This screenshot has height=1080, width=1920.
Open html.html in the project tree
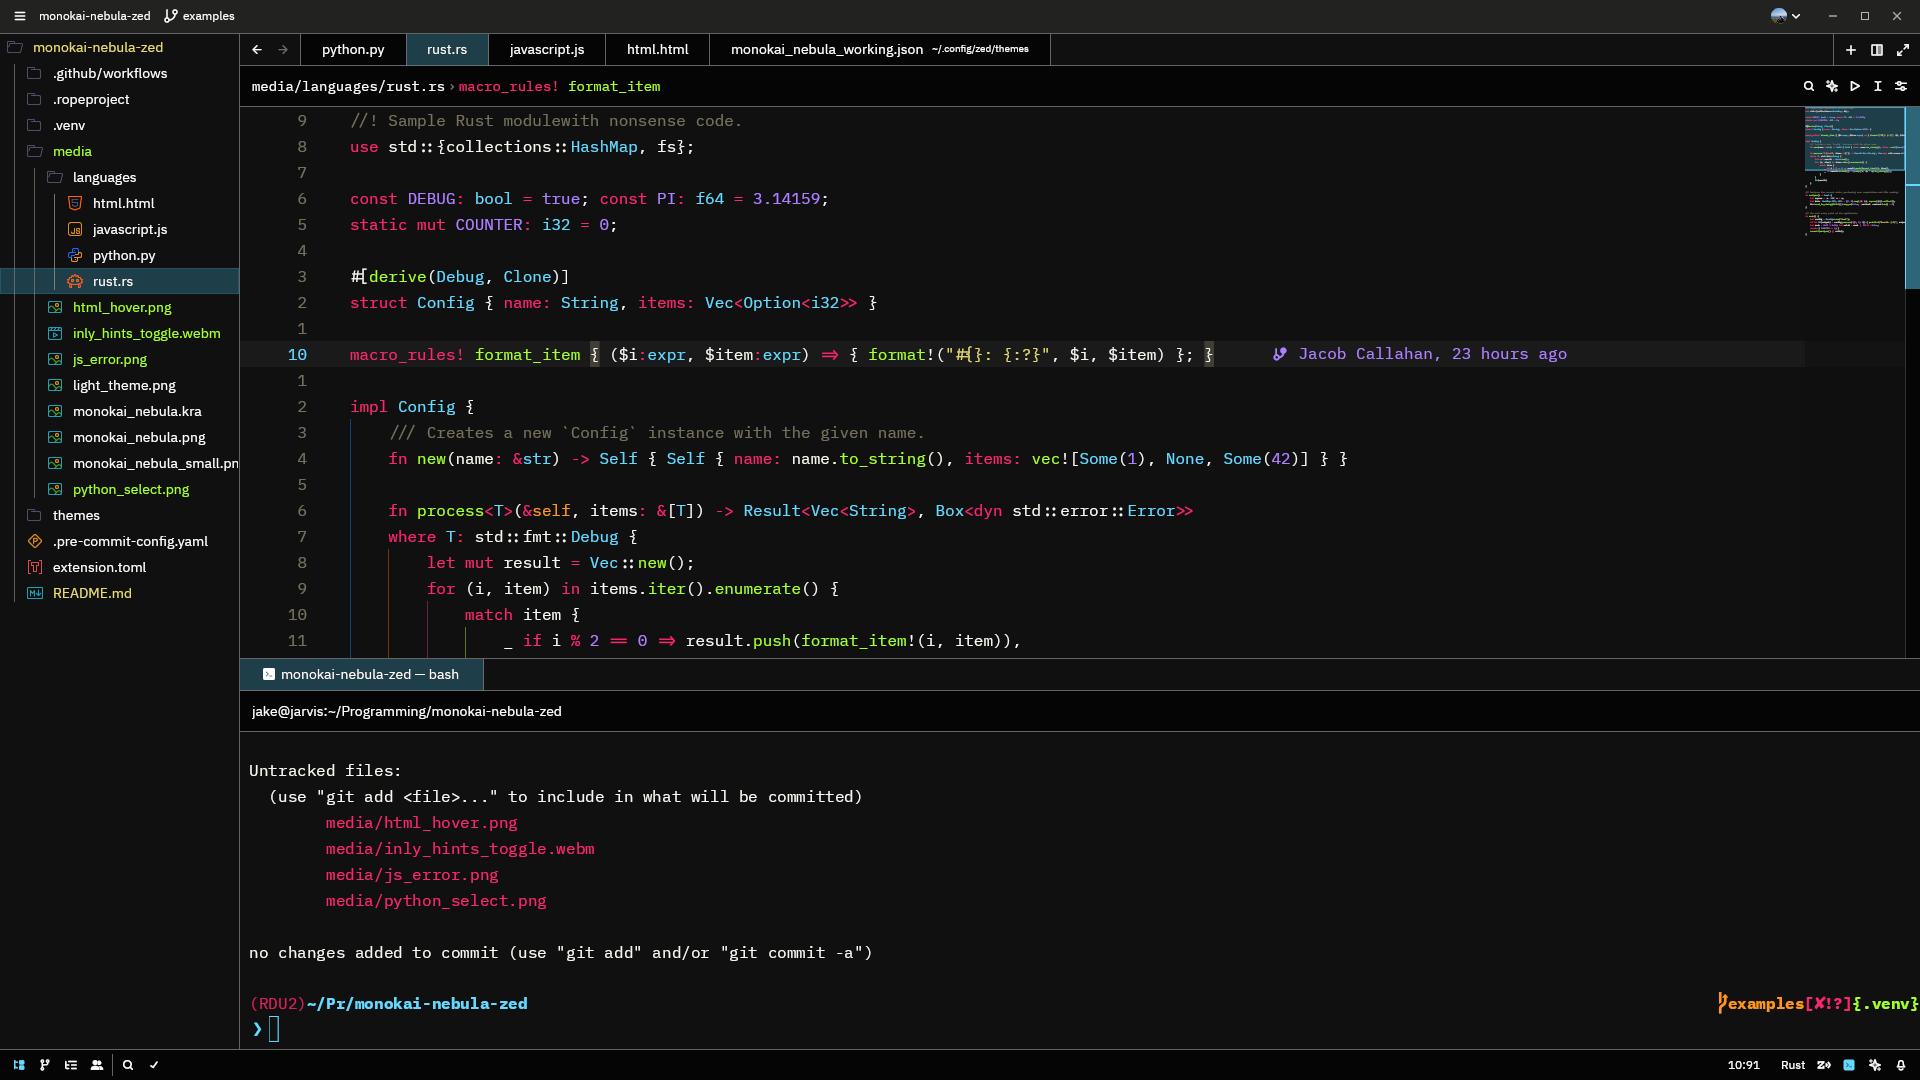[120, 203]
